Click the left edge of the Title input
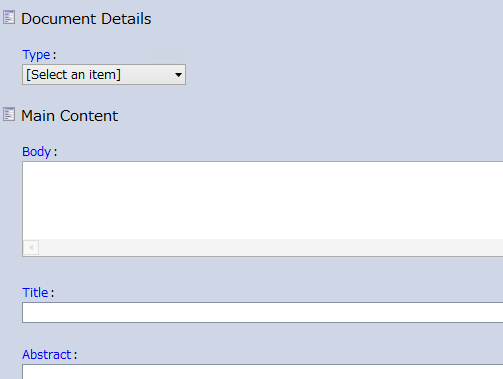This screenshot has width=503, height=379. point(26,313)
